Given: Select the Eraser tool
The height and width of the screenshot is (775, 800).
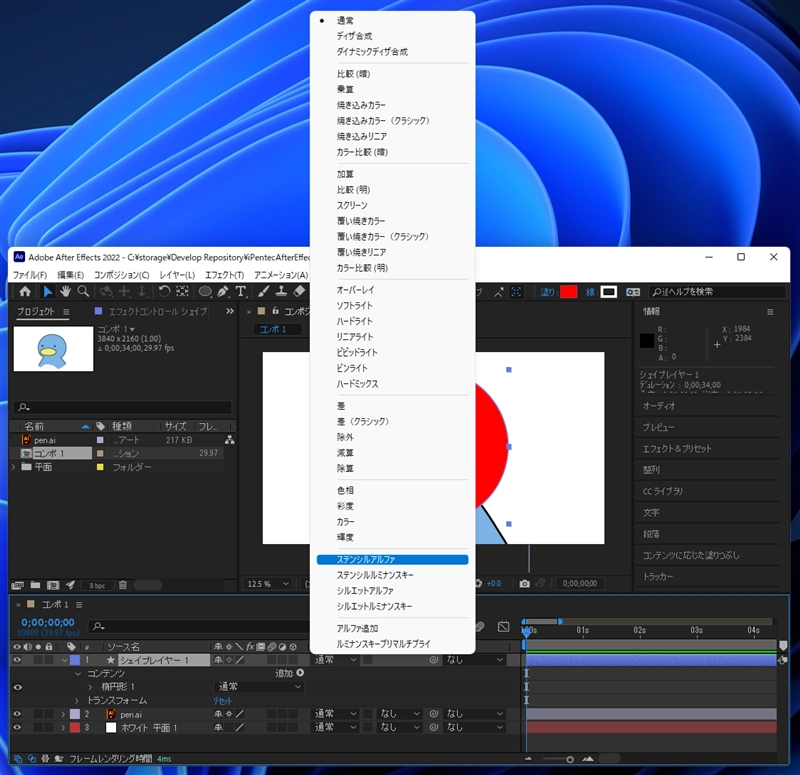Looking at the screenshot, I should click(299, 292).
